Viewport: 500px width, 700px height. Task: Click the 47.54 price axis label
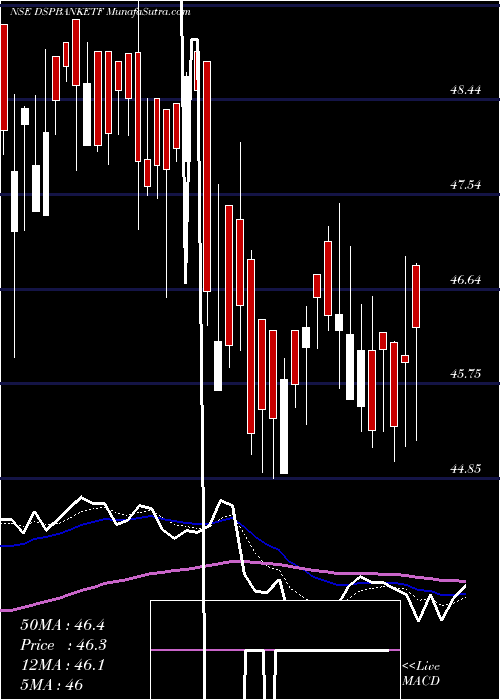tap(466, 184)
